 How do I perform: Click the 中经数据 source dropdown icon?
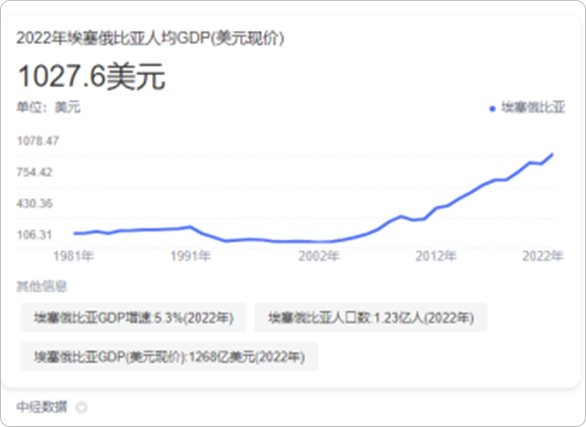click(81, 407)
